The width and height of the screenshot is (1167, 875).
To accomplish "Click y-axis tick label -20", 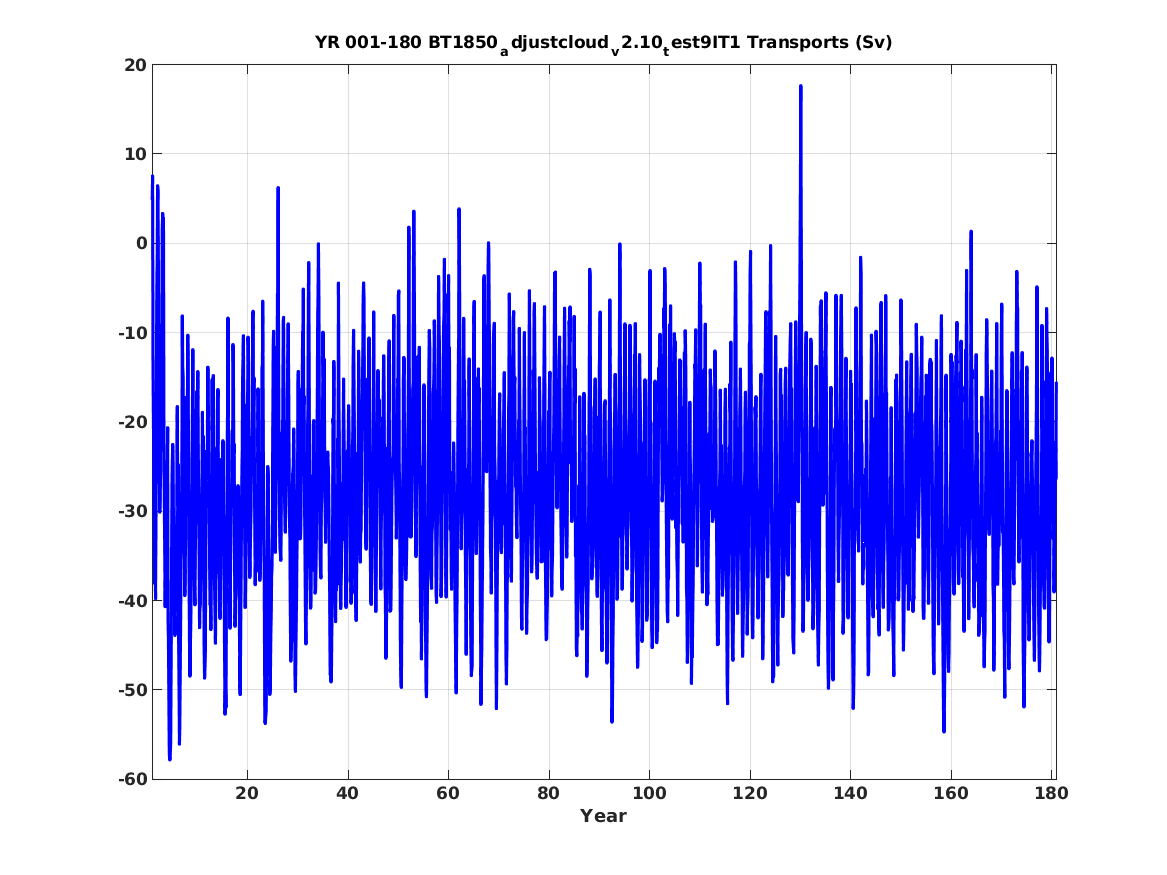I will [132, 422].
